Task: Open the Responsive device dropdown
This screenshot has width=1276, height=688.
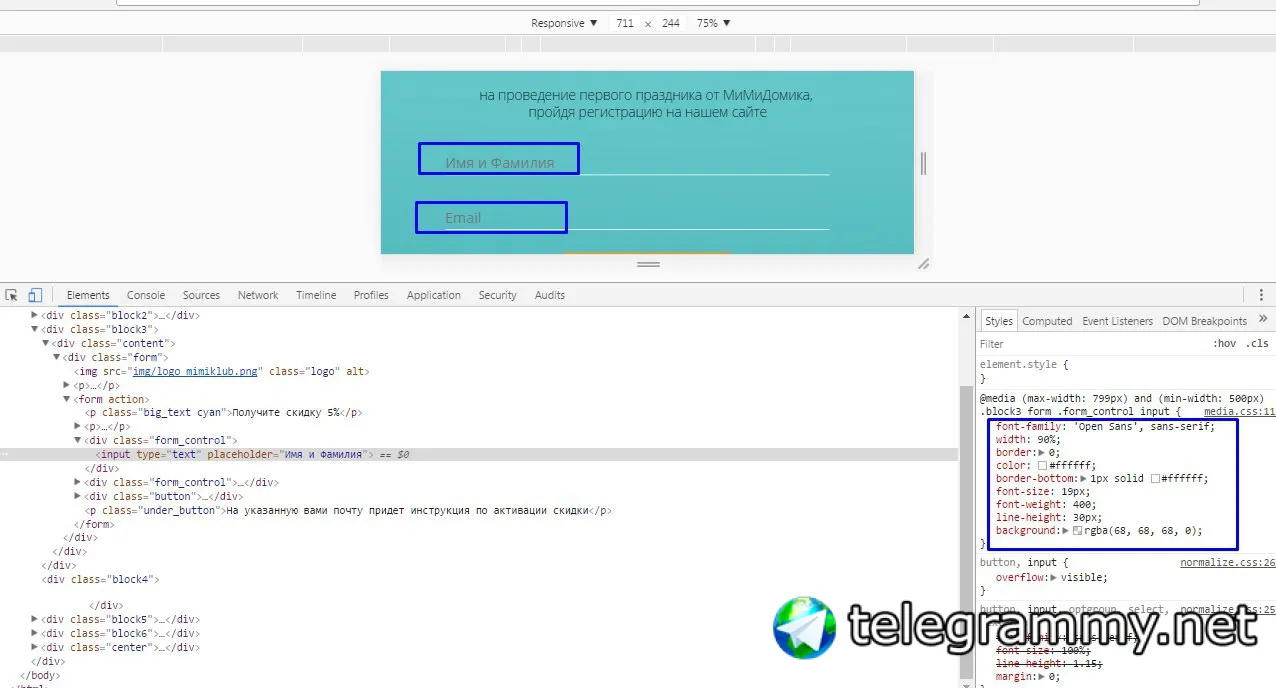Action: point(564,23)
